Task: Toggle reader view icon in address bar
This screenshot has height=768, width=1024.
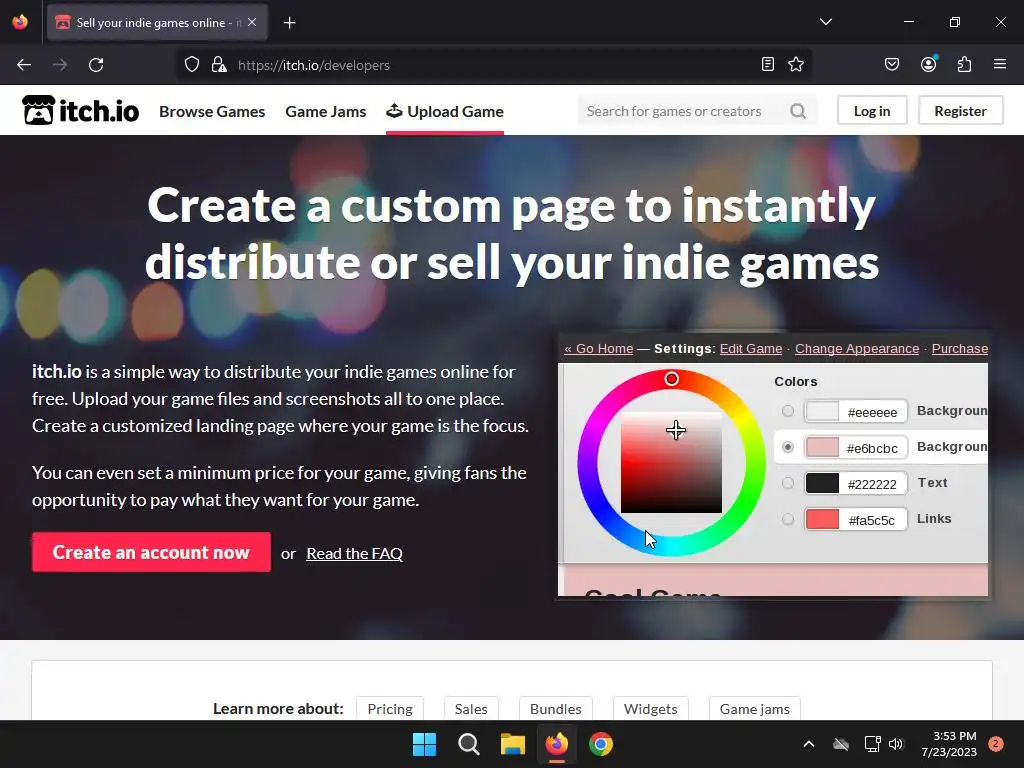Action: click(x=768, y=64)
